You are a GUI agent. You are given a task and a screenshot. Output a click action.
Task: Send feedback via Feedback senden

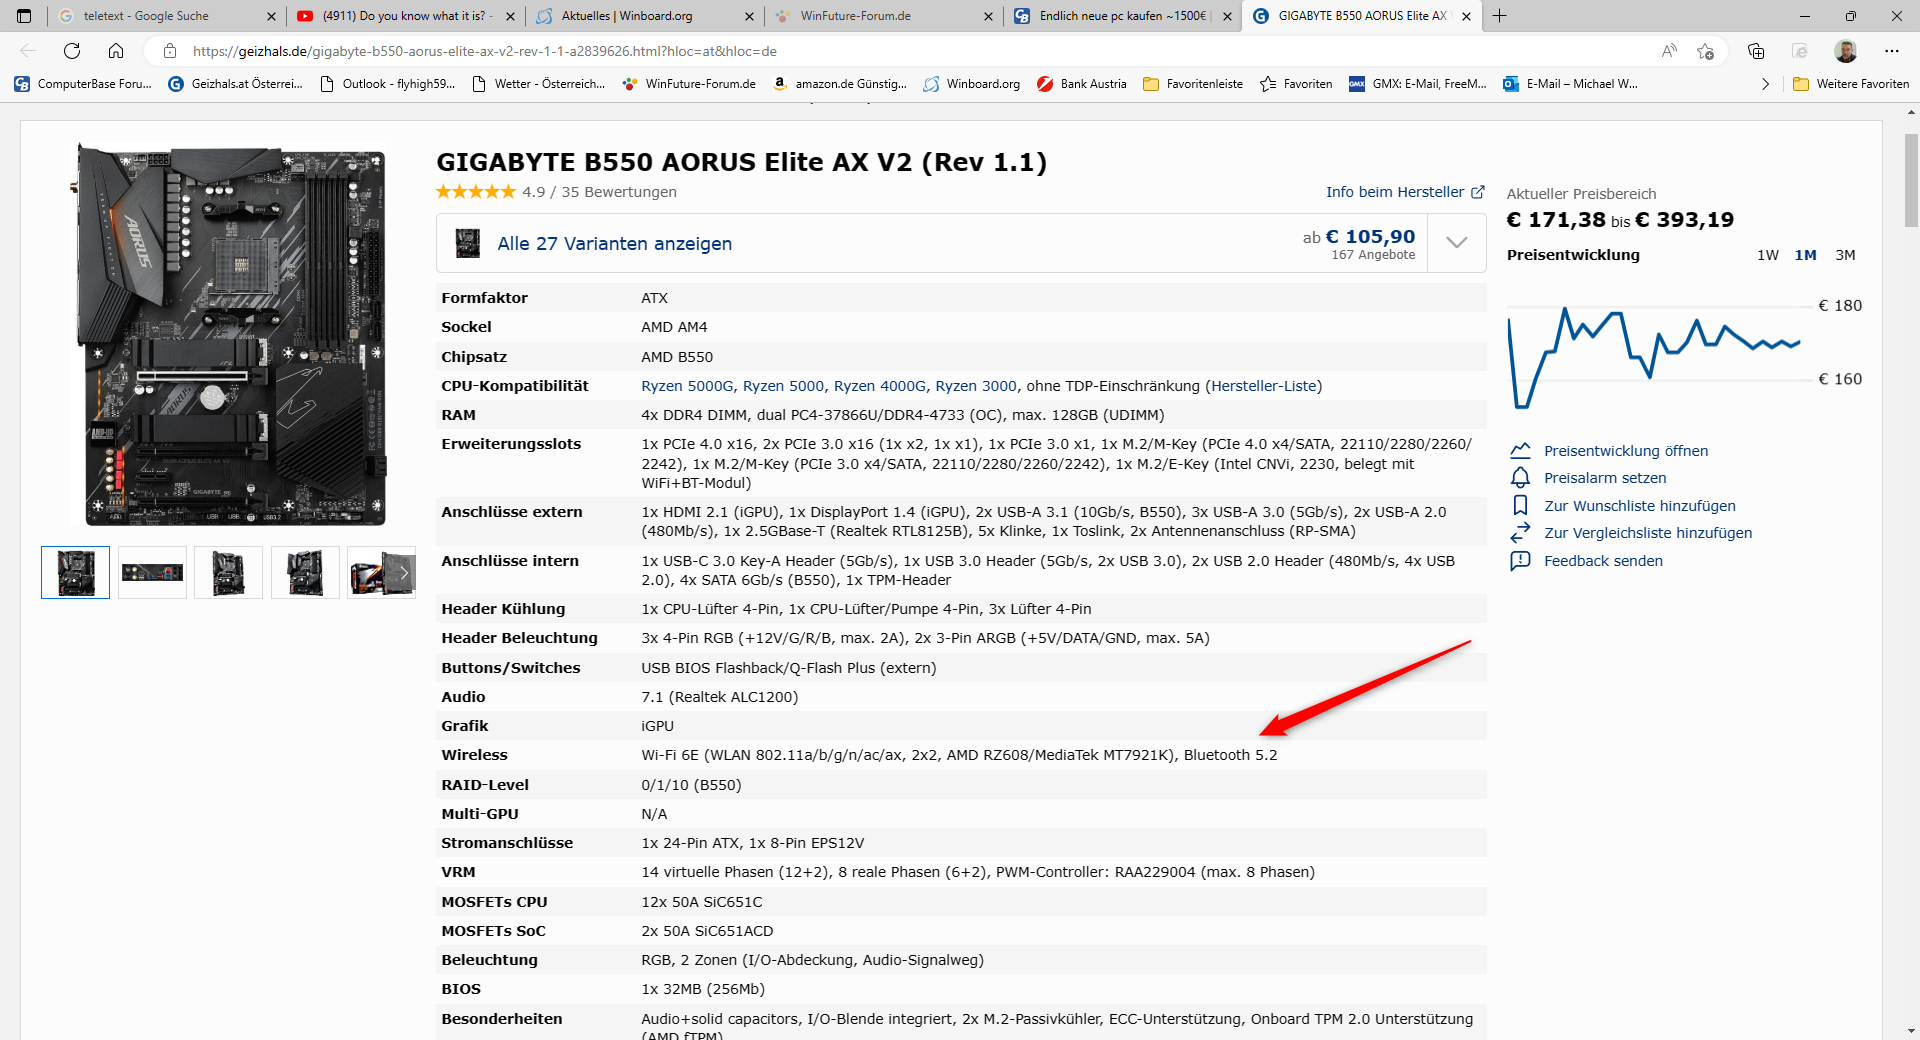[1603, 561]
